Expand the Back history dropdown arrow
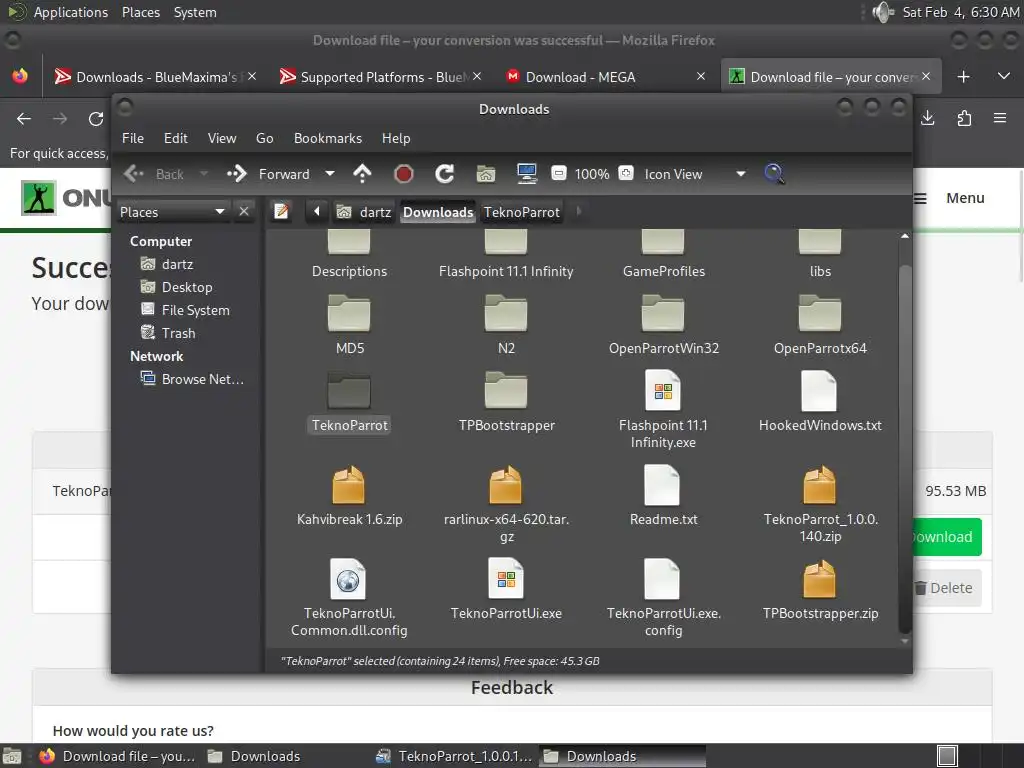 pos(204,174)
